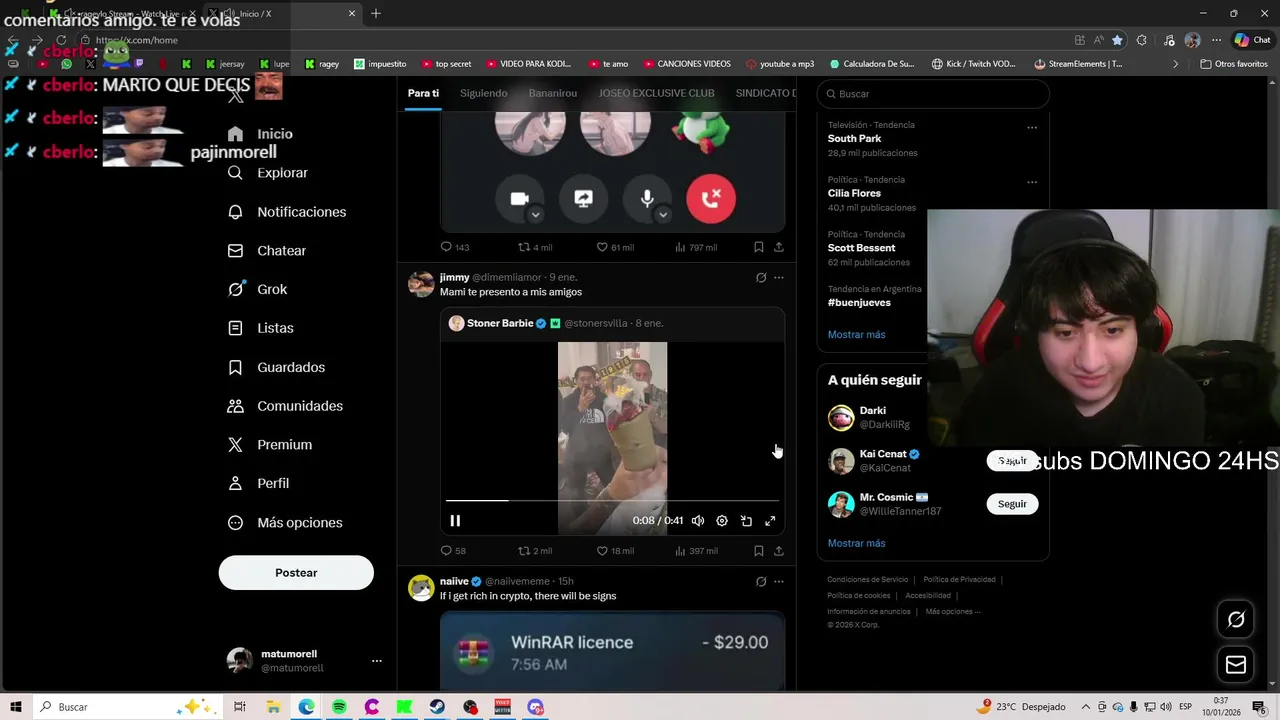Switch to Para ti tab
This screenshot has height=720, width=1280.
(x=423, y=93)
